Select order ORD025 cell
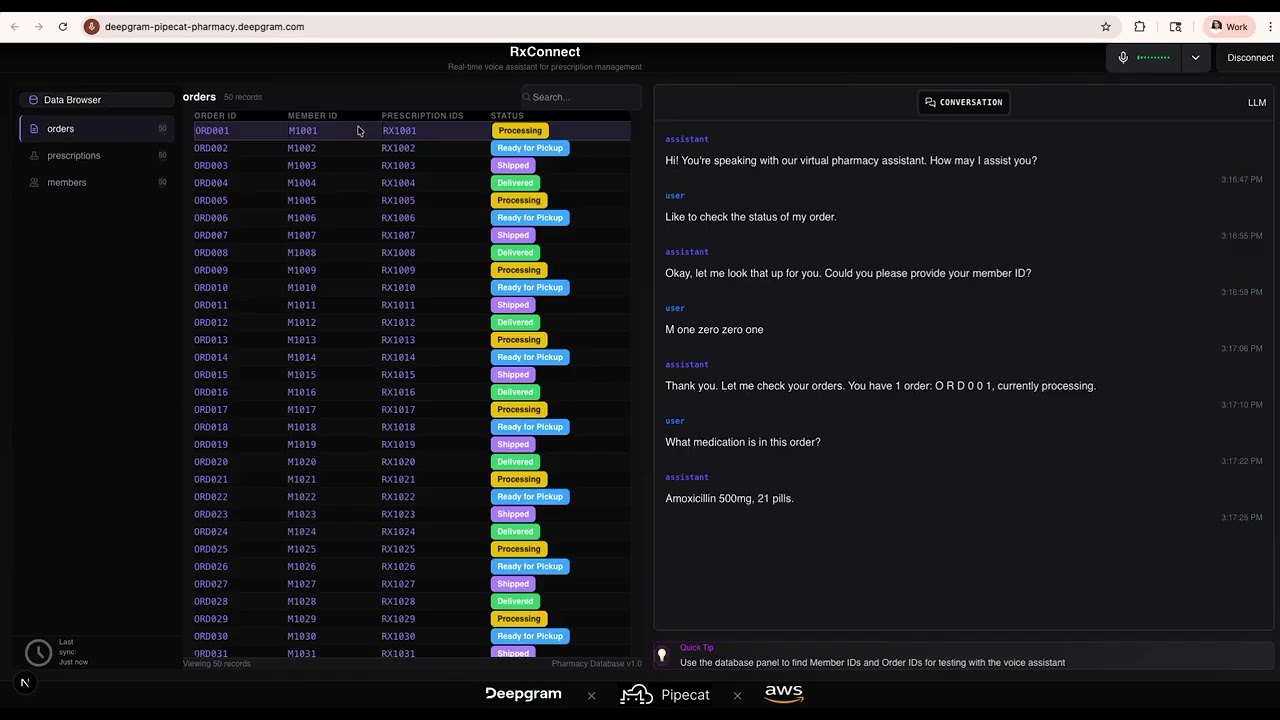The image size is (1280, 720). point(211,549)
